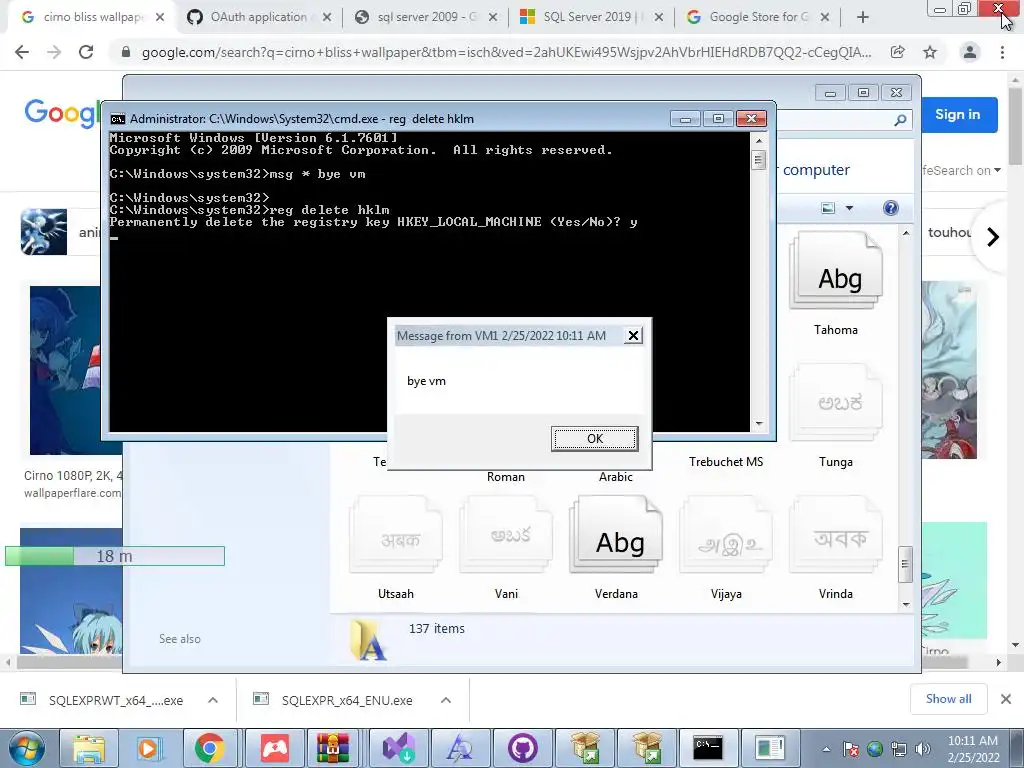Close the Message from VM1 dialog
Viewport: 1024px width, 768px height.
click(633, 336)
